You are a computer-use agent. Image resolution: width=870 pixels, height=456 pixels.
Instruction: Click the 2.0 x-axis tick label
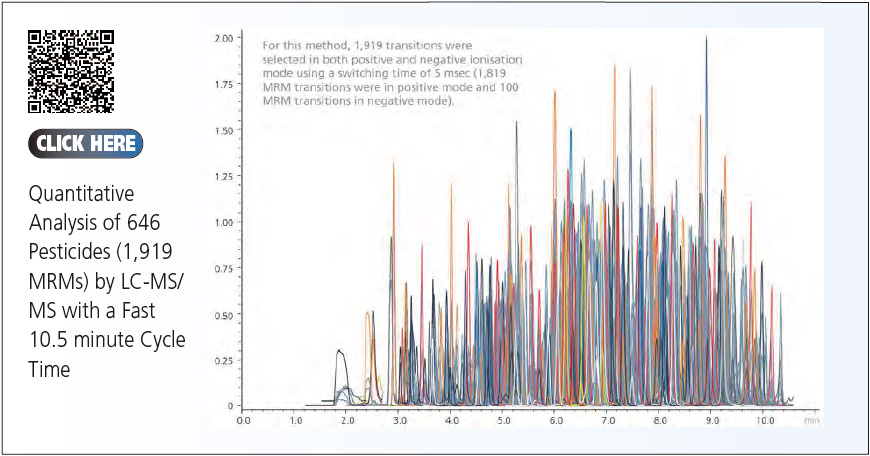coord(348,420)
